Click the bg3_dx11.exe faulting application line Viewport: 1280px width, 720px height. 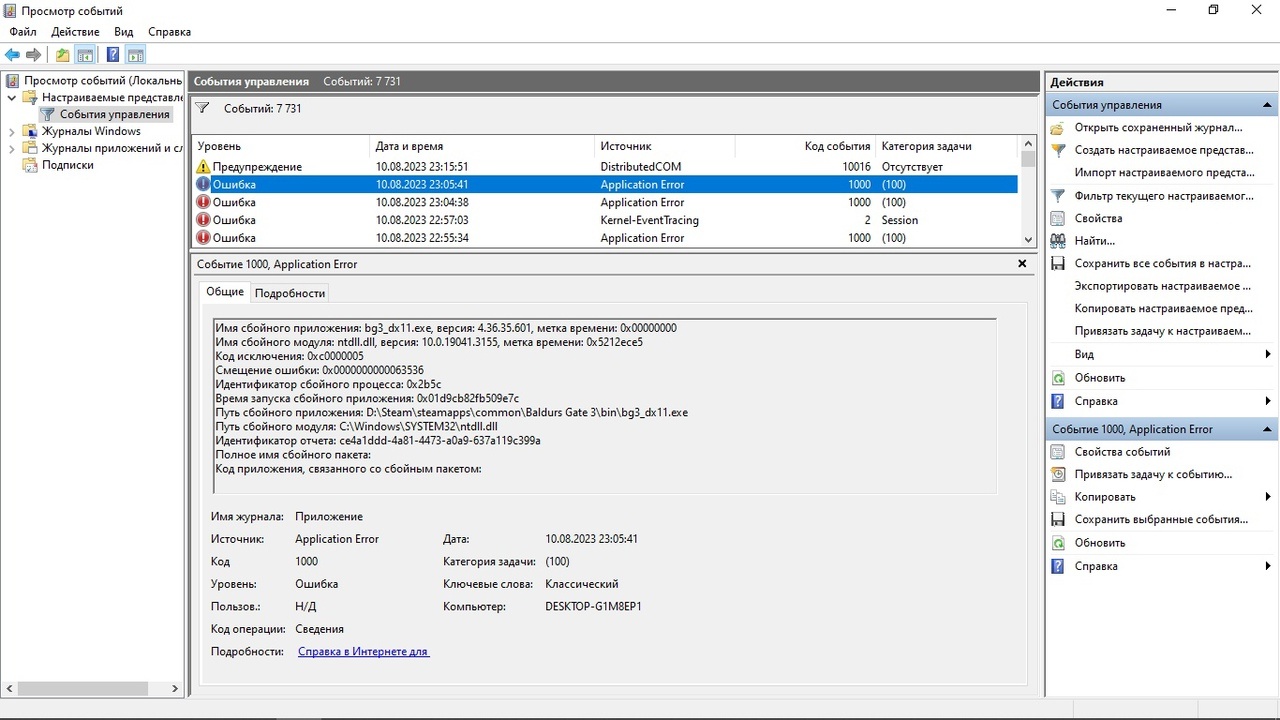click(446, 328)
